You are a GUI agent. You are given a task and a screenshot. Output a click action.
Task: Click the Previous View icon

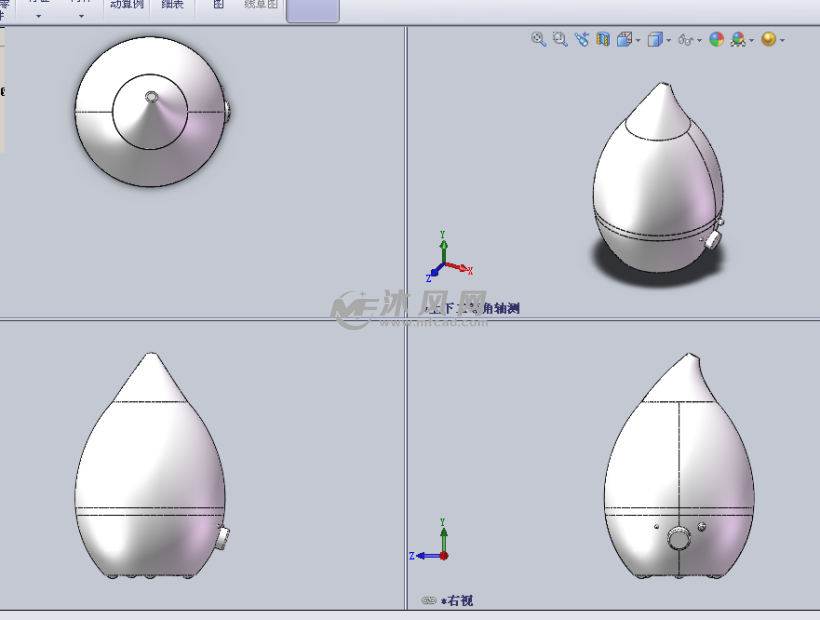tap(581, 39)
